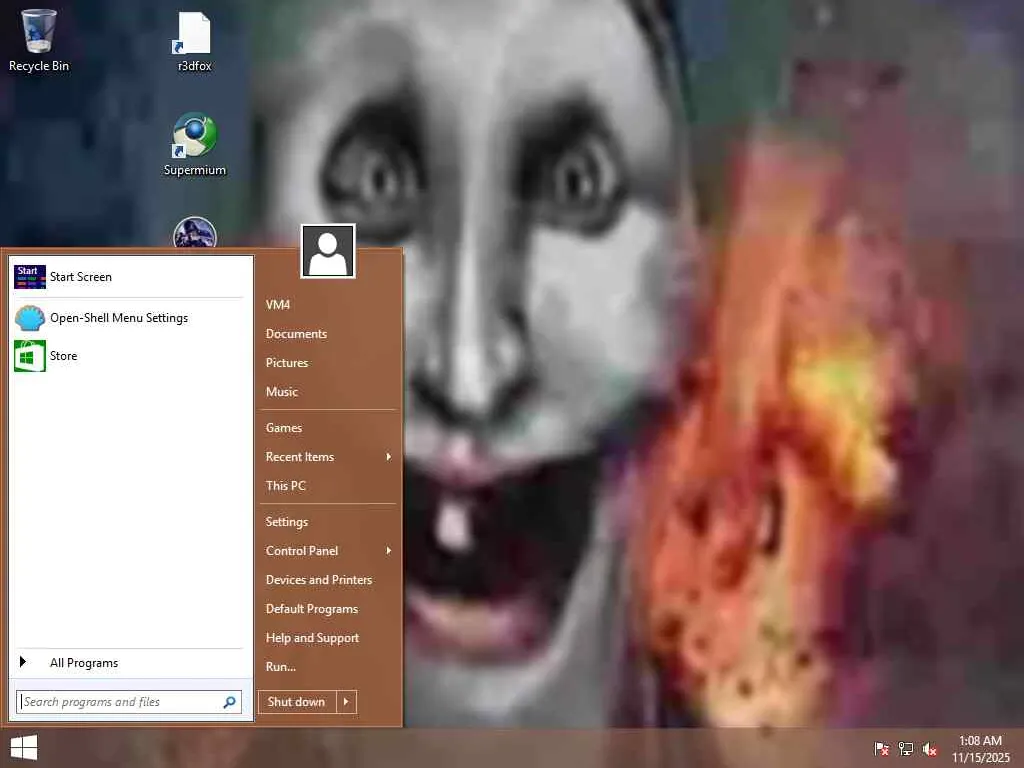The image size is (1024, 768).
Task: Click the Start Screen tile icon
Action: pyautogui.click(x=29, y=277)
